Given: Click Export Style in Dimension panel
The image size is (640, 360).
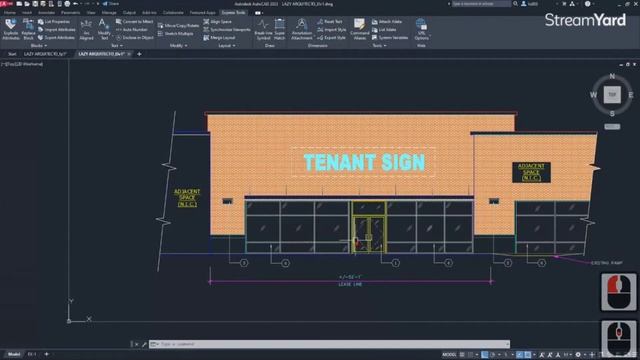Looking at the screenshot, I should [x=331, y=38].
